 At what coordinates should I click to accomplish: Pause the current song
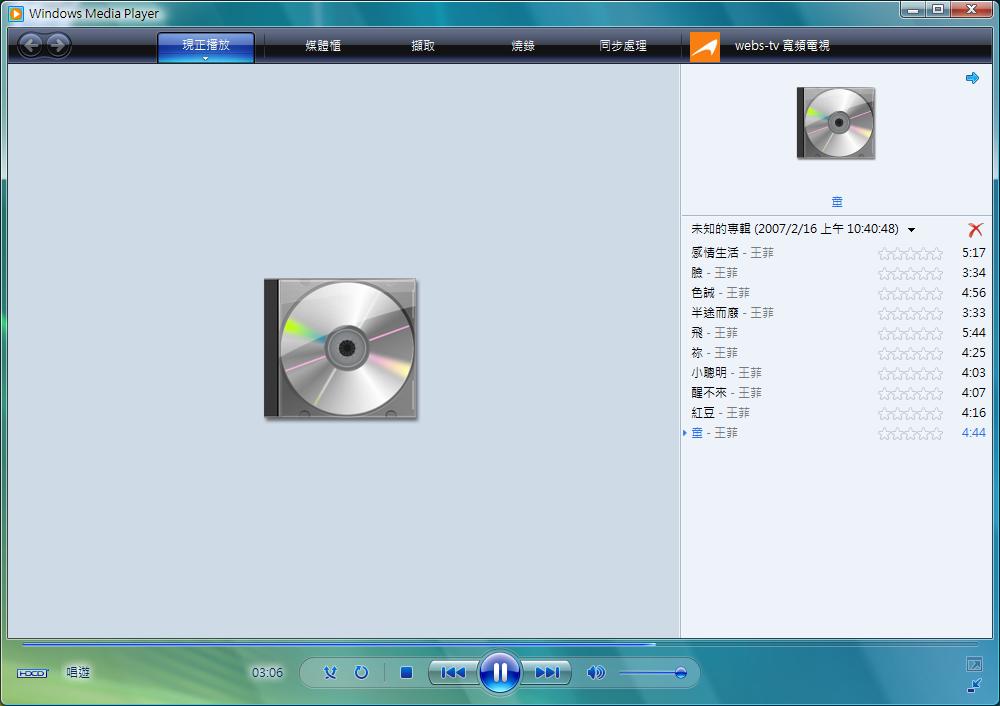[500, 672]
